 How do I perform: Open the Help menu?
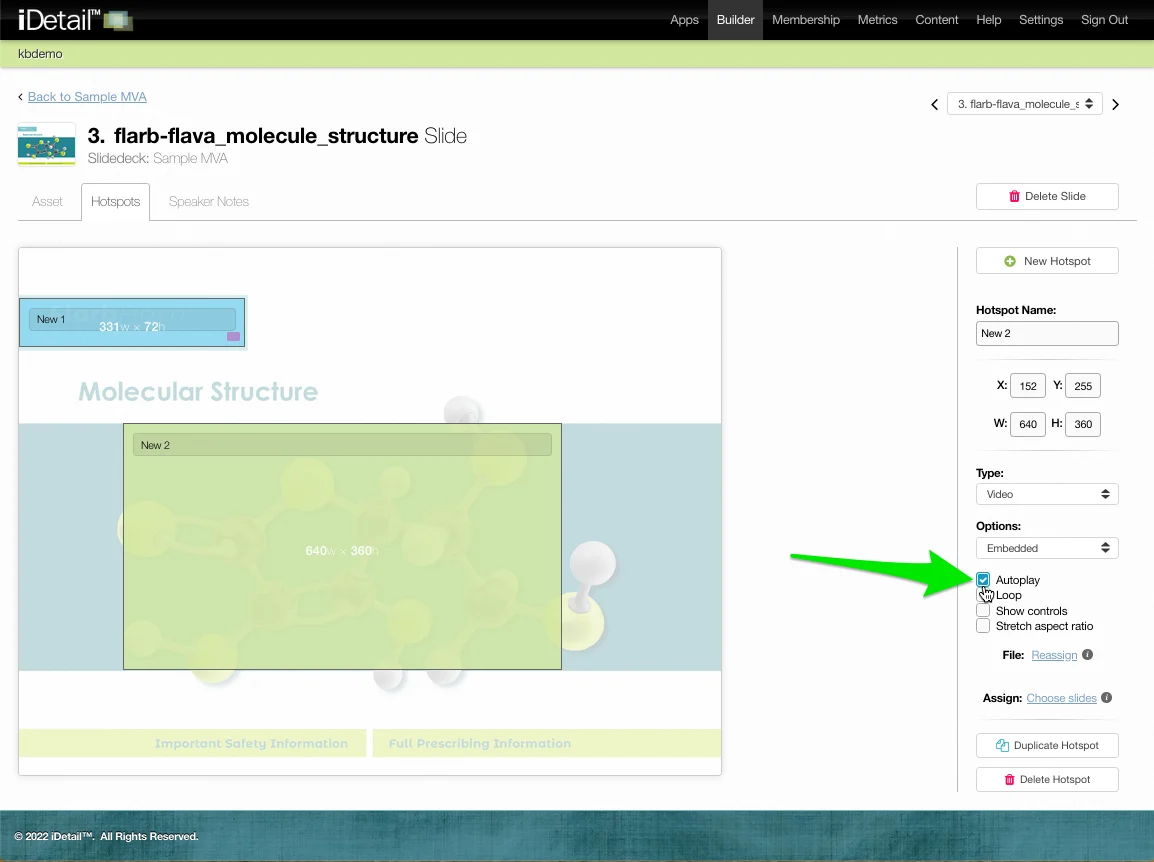coord(988,20)
